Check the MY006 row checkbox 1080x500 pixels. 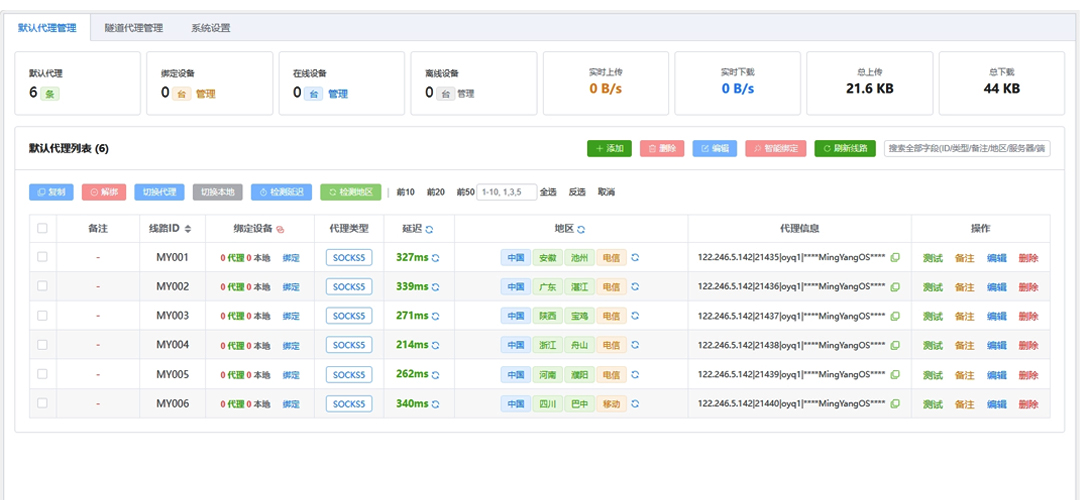coord(42,403)
